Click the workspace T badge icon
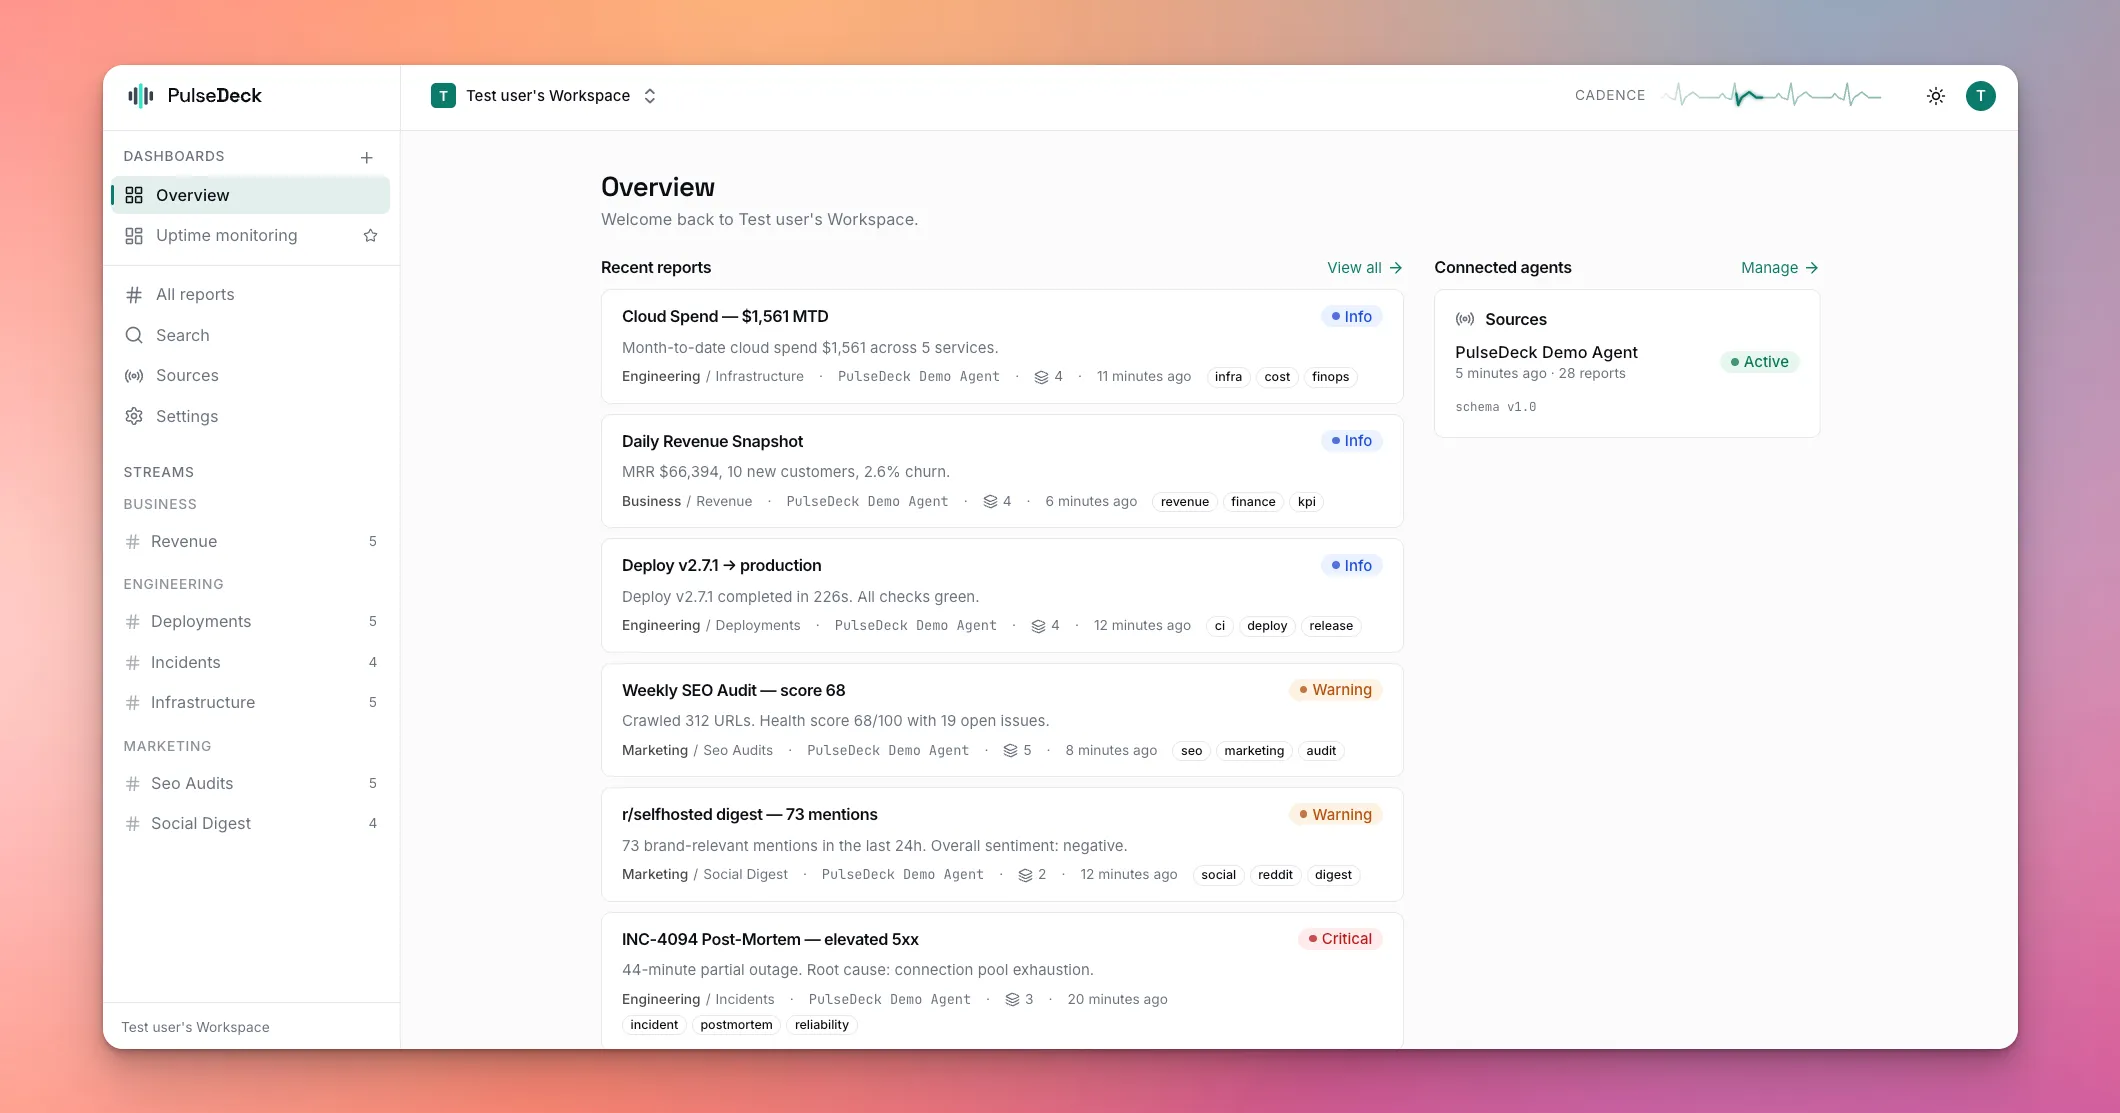2120x1113 pixels. click(443, 96)
